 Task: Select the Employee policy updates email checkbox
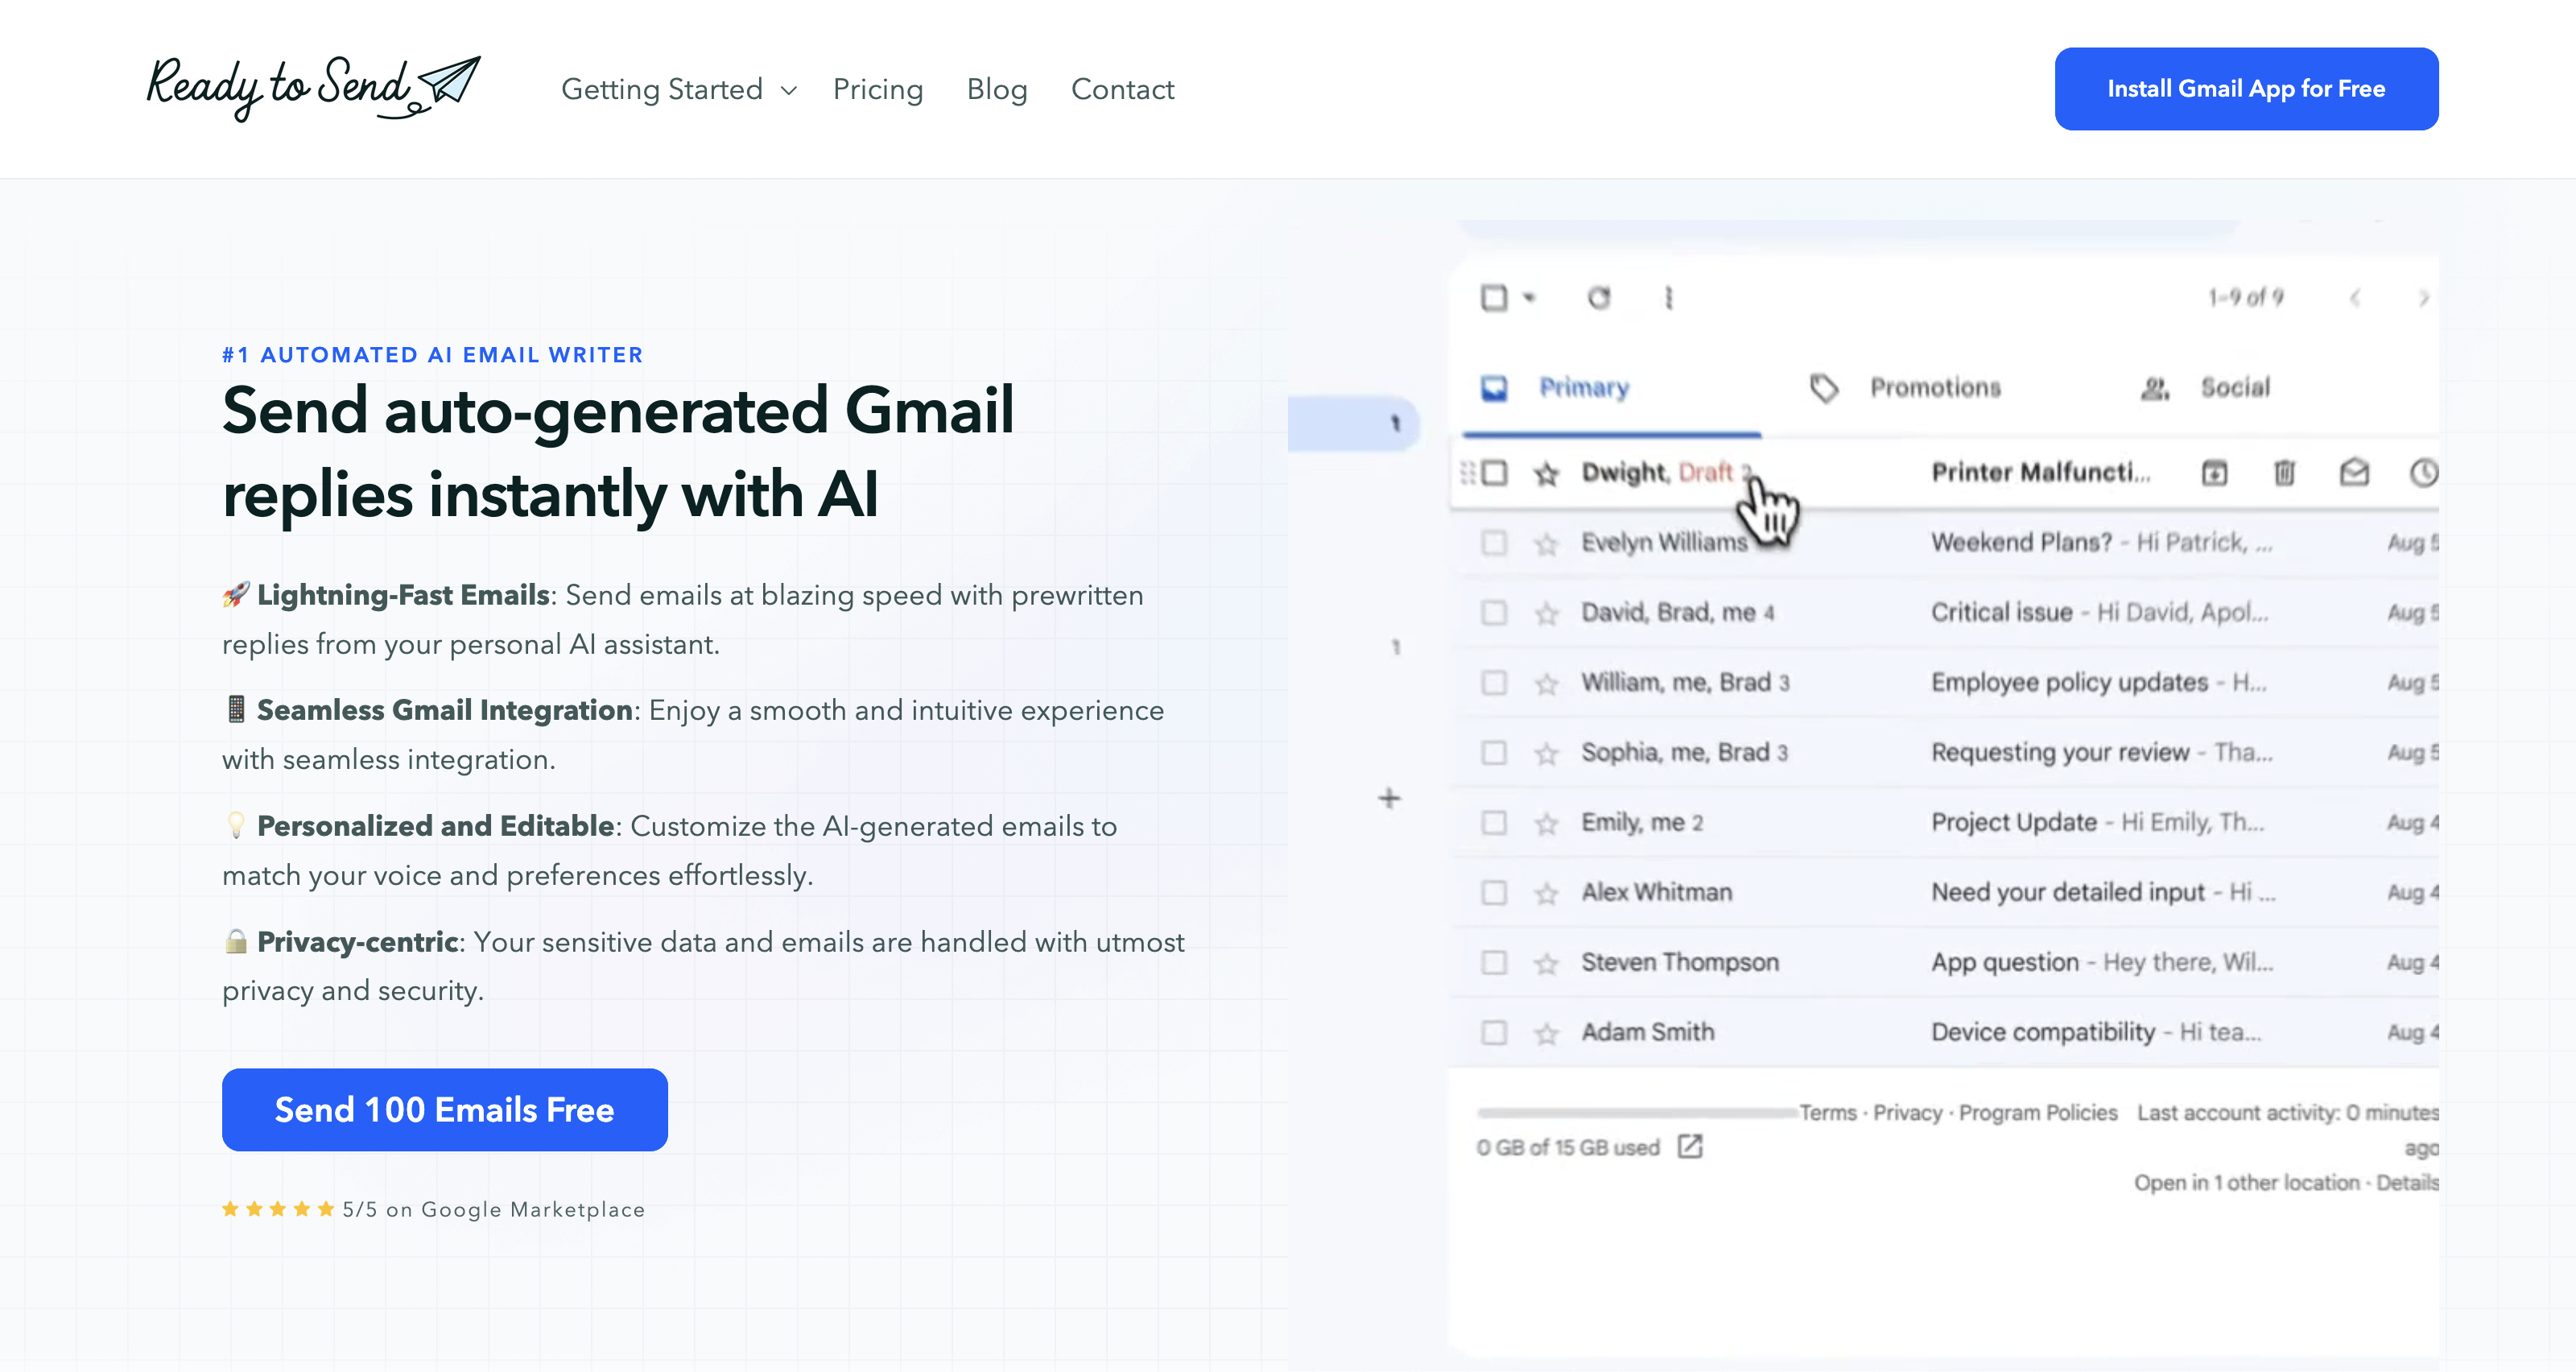[x=1494, y=682]
